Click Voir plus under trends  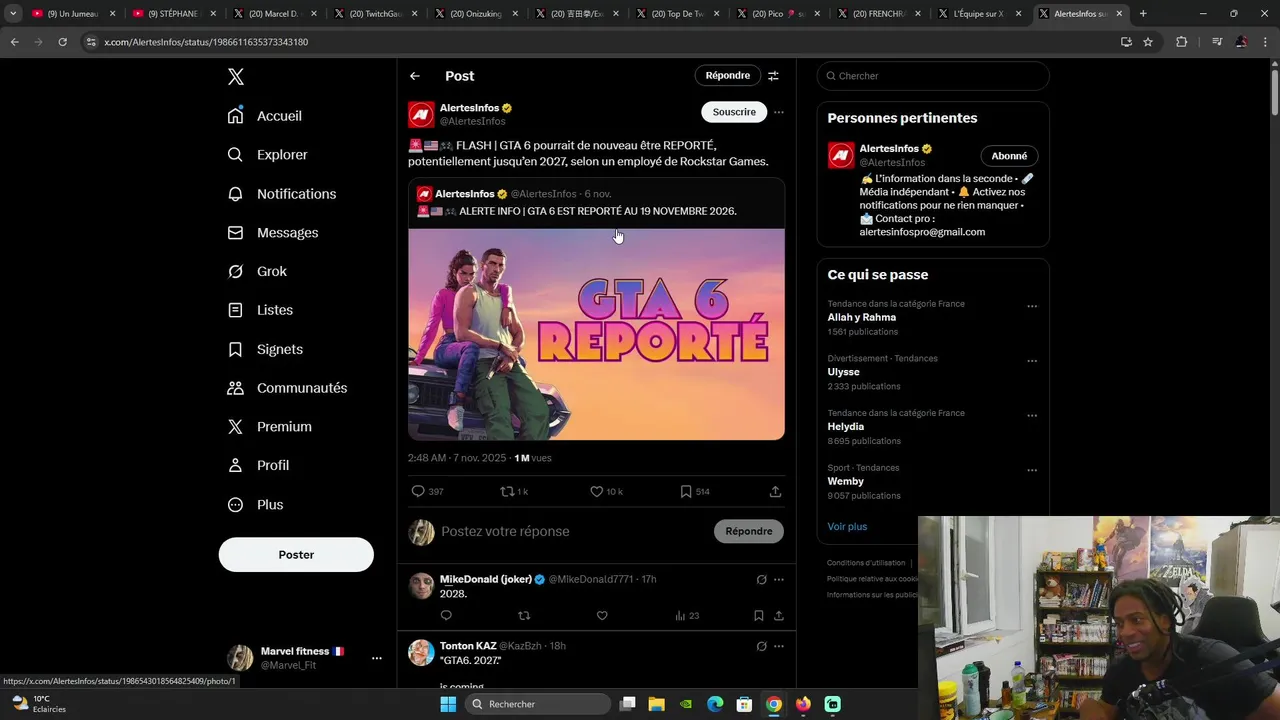[x=847, y=527]
